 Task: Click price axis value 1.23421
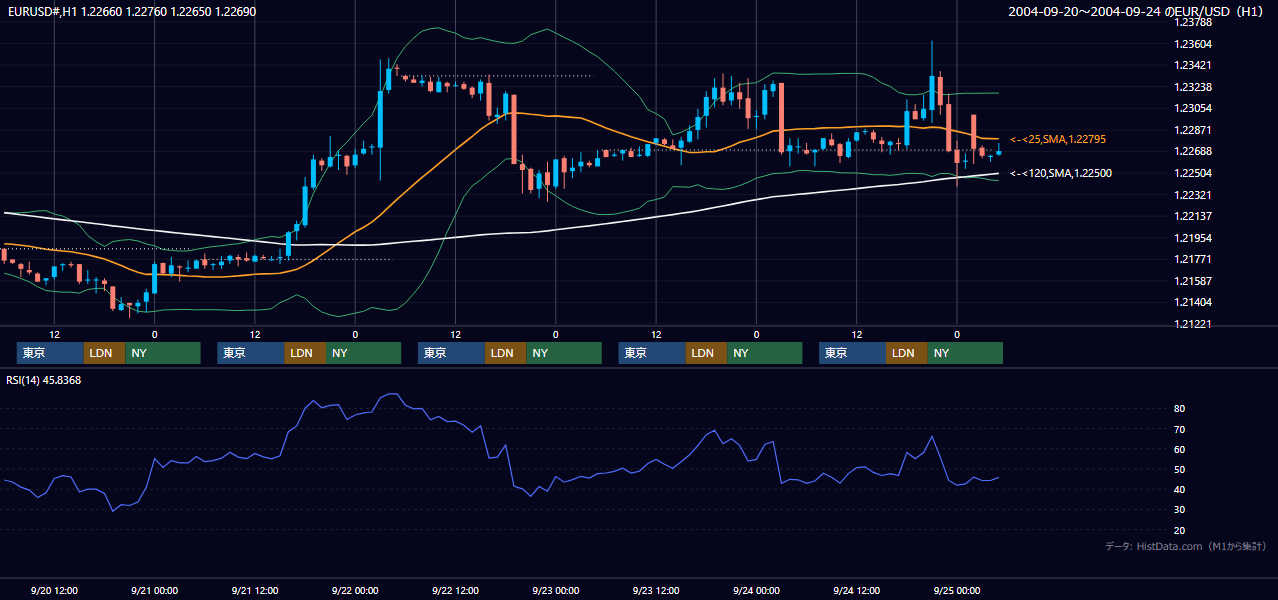pos(1193,65)
